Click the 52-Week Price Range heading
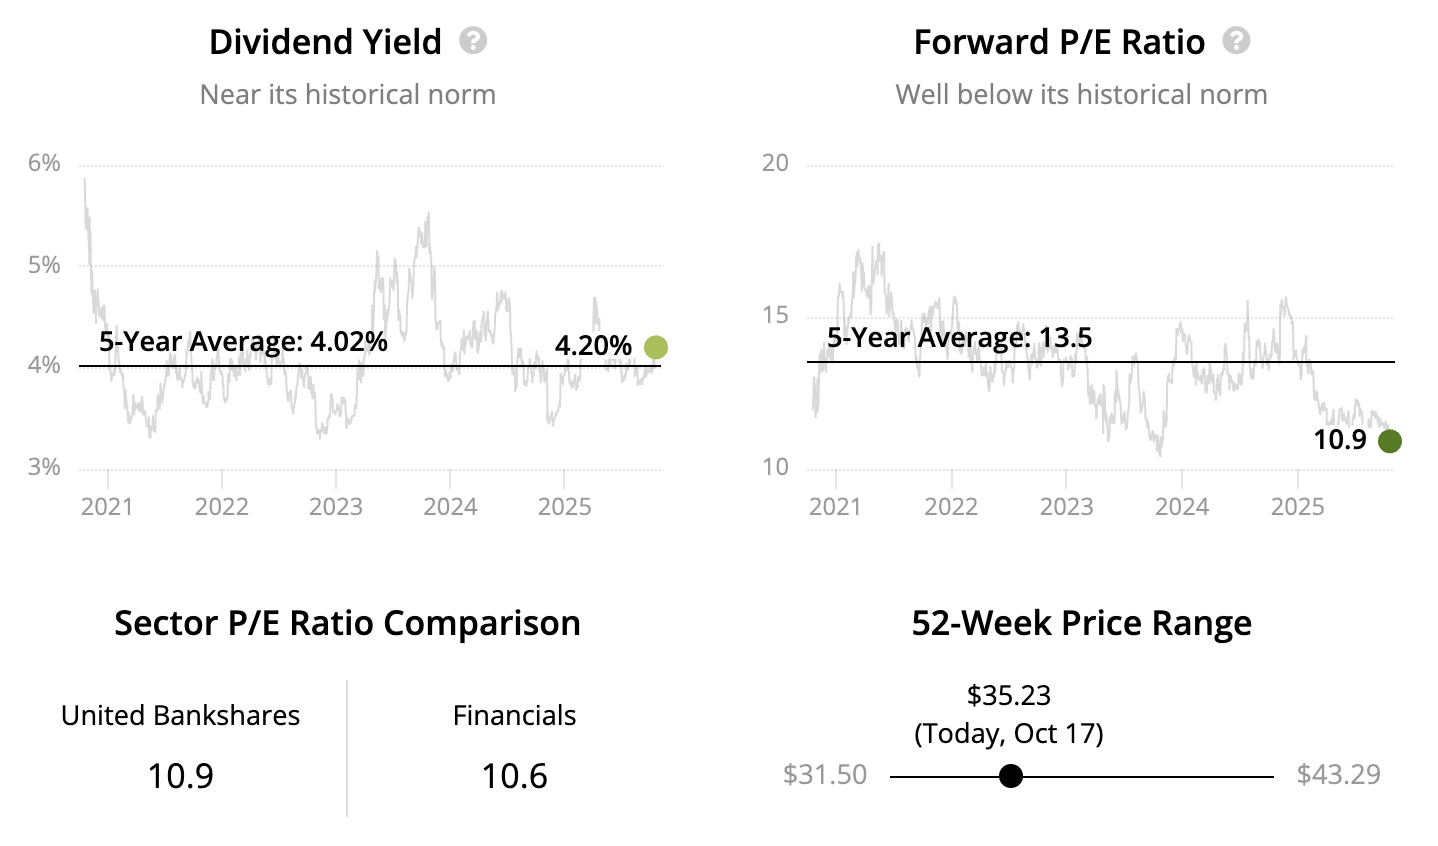 1081,623
